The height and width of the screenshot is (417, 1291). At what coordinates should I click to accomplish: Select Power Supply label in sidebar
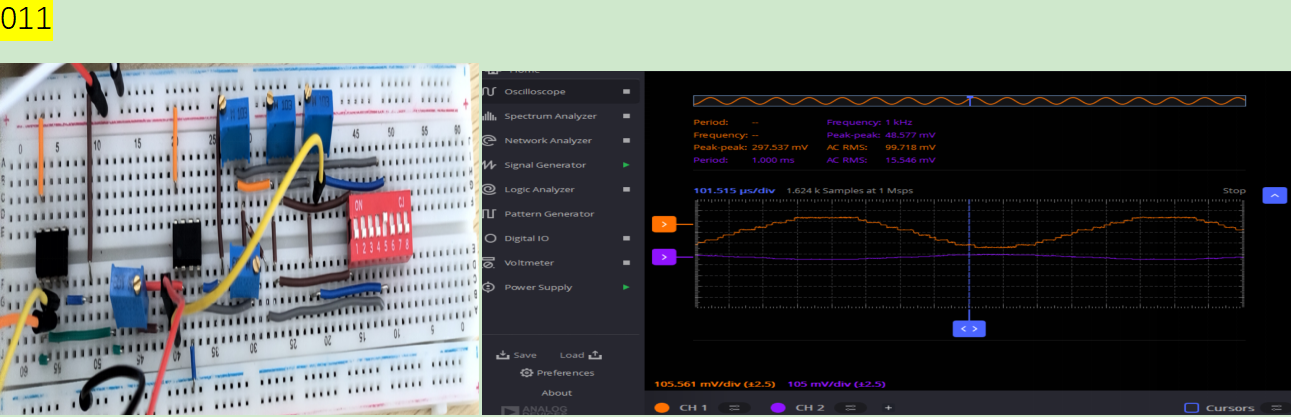(538, 288)
